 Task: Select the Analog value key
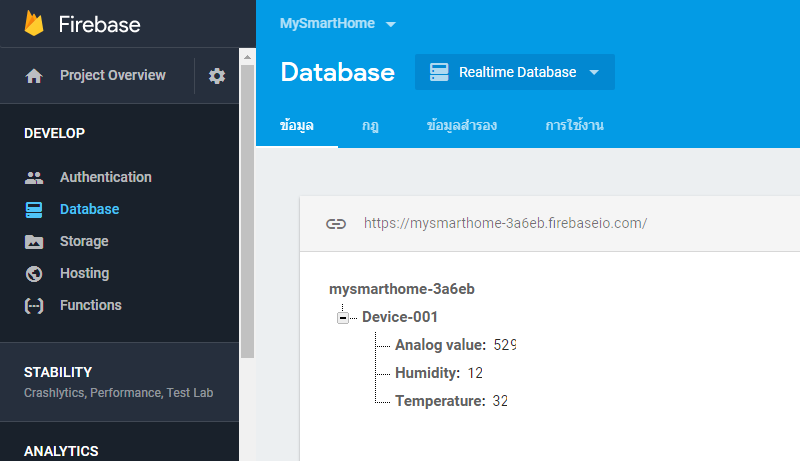tap(440, 345)
